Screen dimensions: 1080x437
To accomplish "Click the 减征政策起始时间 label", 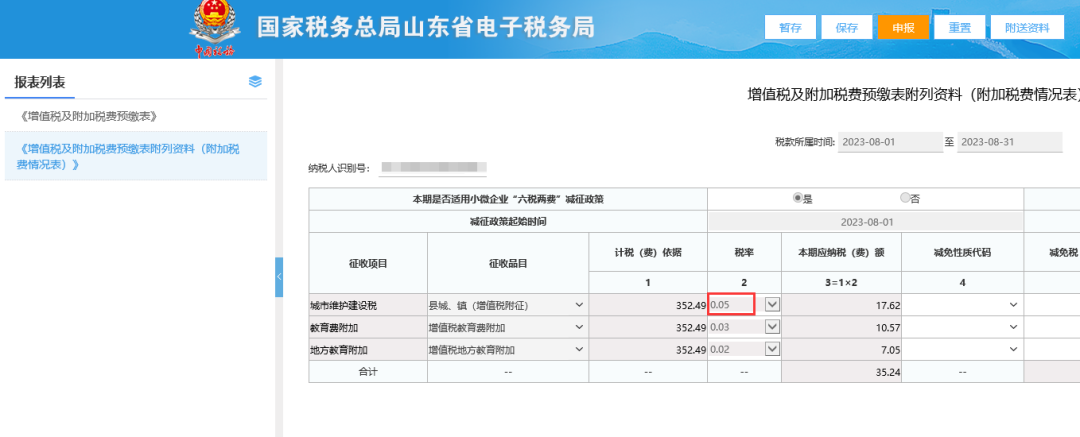I will [x=508, y=222].
